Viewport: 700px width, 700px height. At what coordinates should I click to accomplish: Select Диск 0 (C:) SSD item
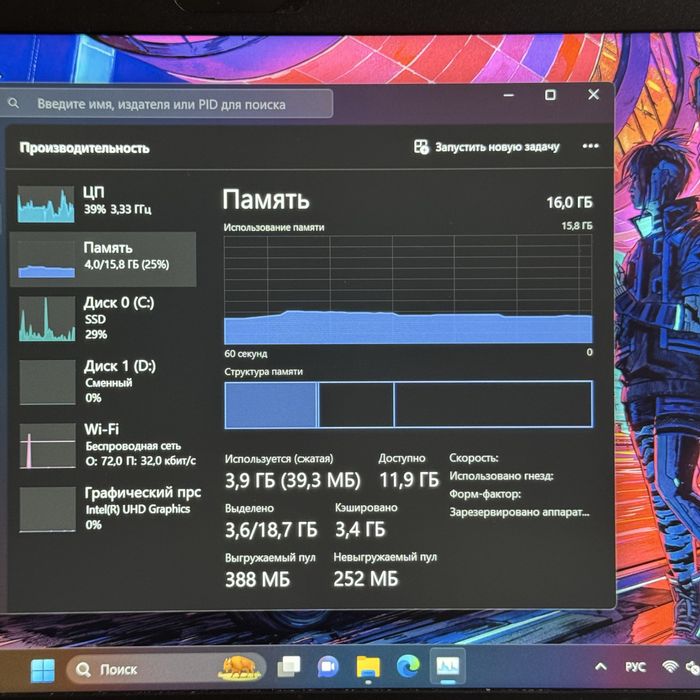click(103, 319)
